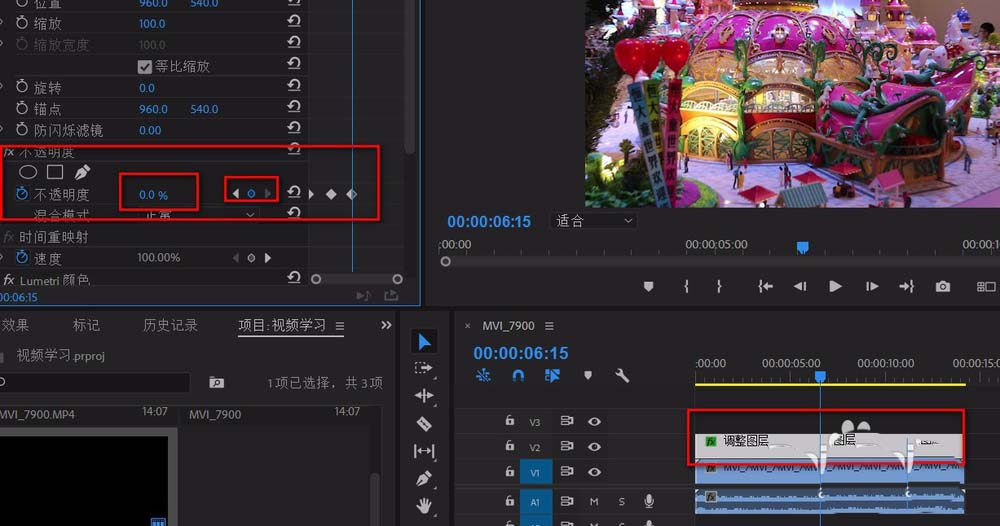This screenshot has height=526, width=1000.
Task: Toggle insert sequences as nests option
Action: point(483,376)
